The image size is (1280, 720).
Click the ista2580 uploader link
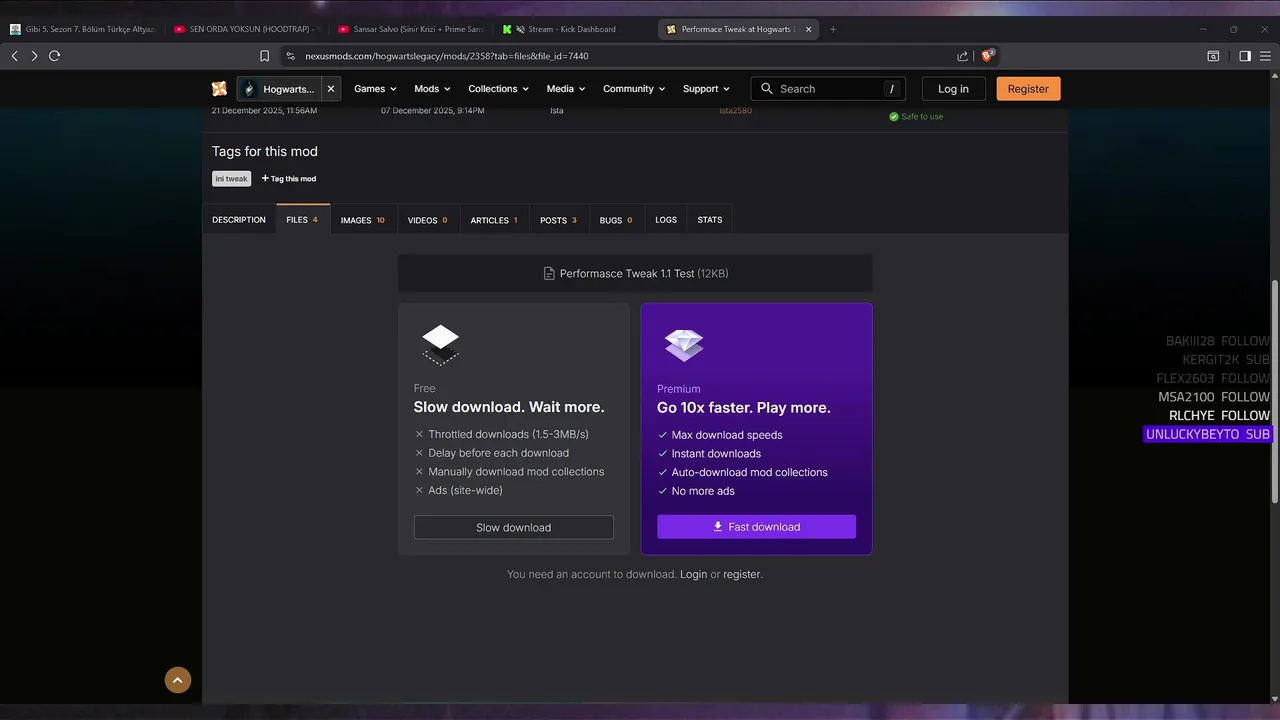[x=735, y=111]
